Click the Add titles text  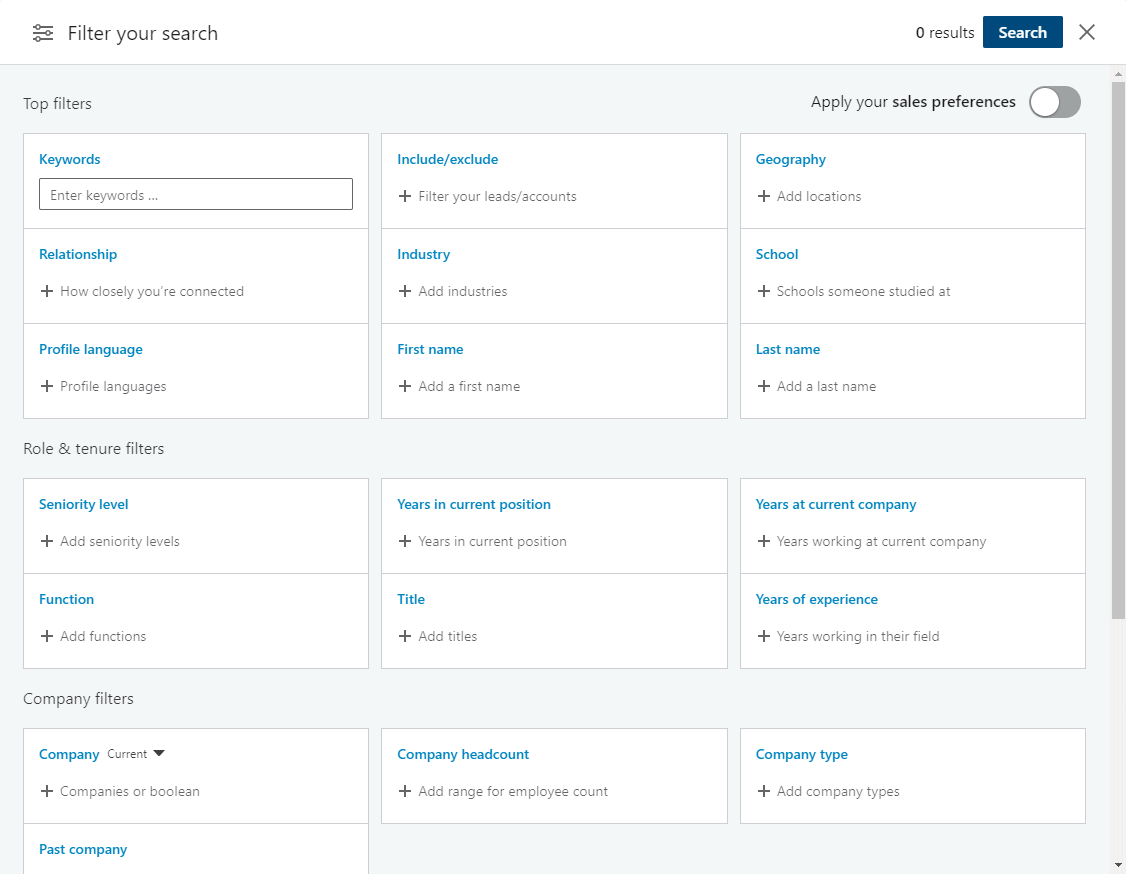click(447, 636)
